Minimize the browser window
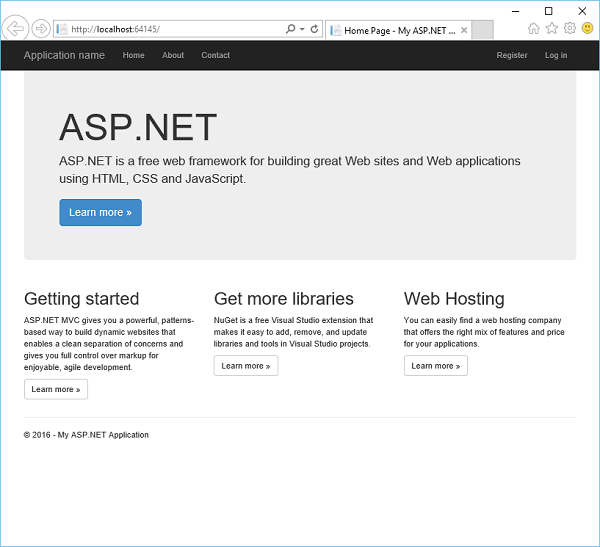Viewport: 600px width, 547px height. (515, 11)
